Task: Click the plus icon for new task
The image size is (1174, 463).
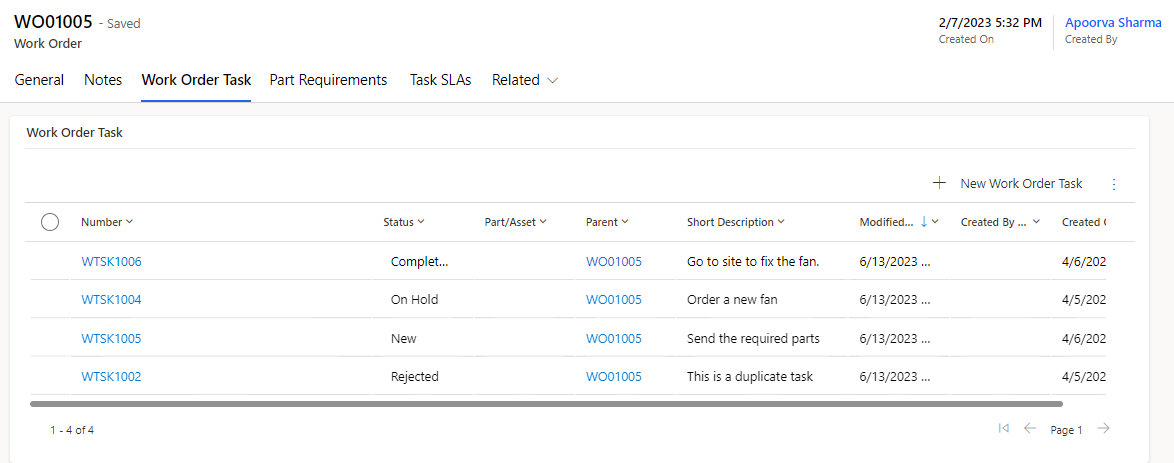Action: [x=939, y=183]
